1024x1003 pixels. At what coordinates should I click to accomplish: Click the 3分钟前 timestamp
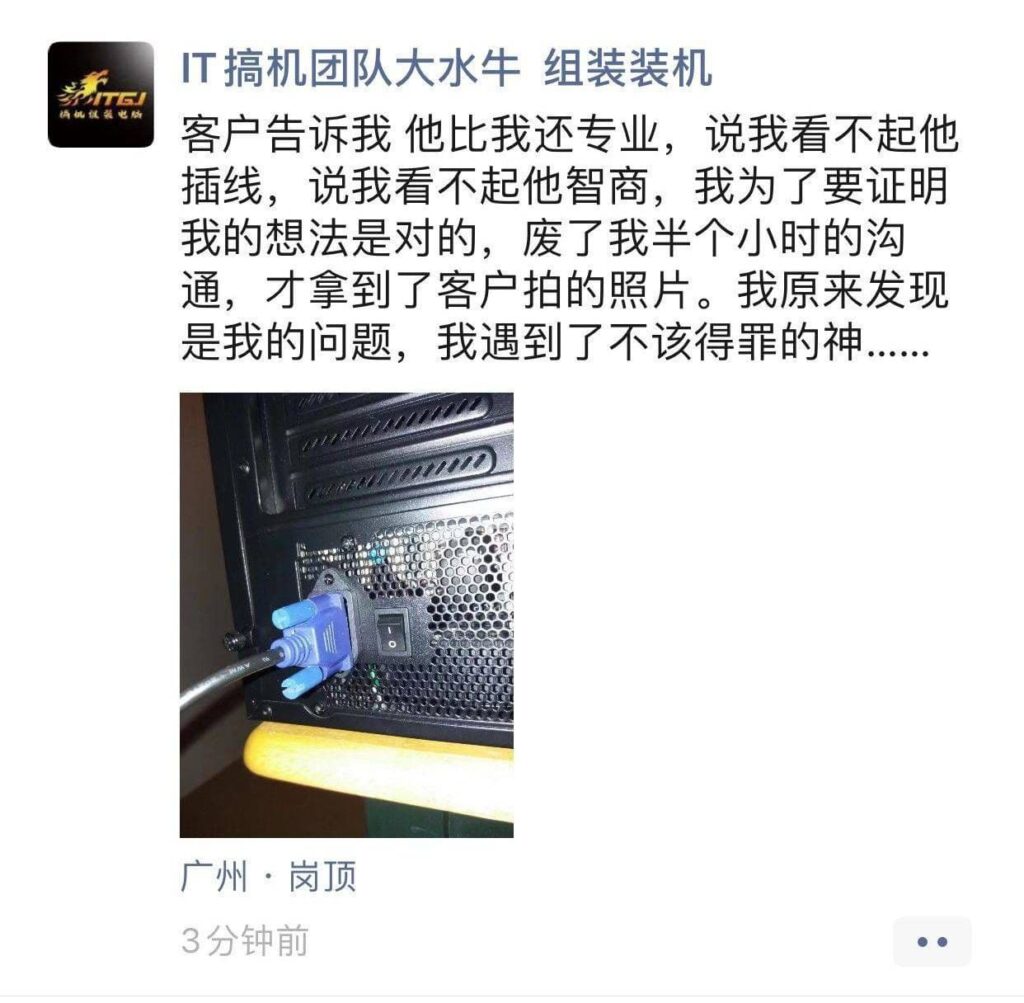pos(244,941)
